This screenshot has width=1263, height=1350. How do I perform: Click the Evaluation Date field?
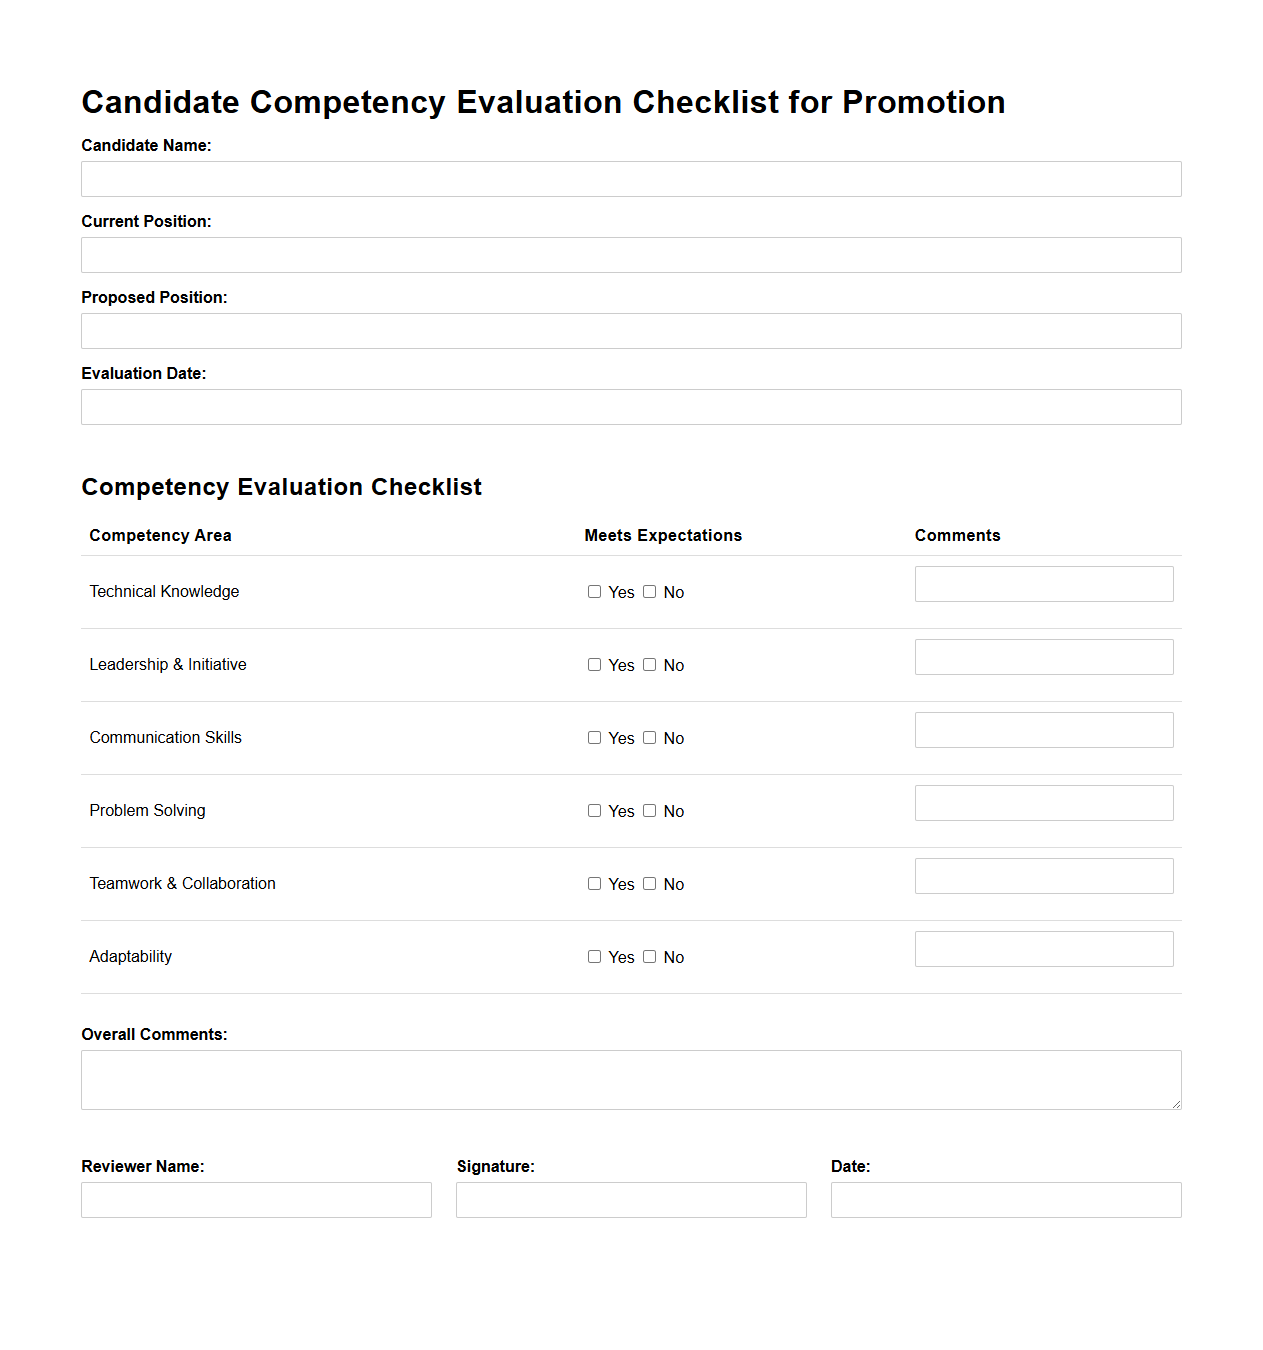pos(631,407)
